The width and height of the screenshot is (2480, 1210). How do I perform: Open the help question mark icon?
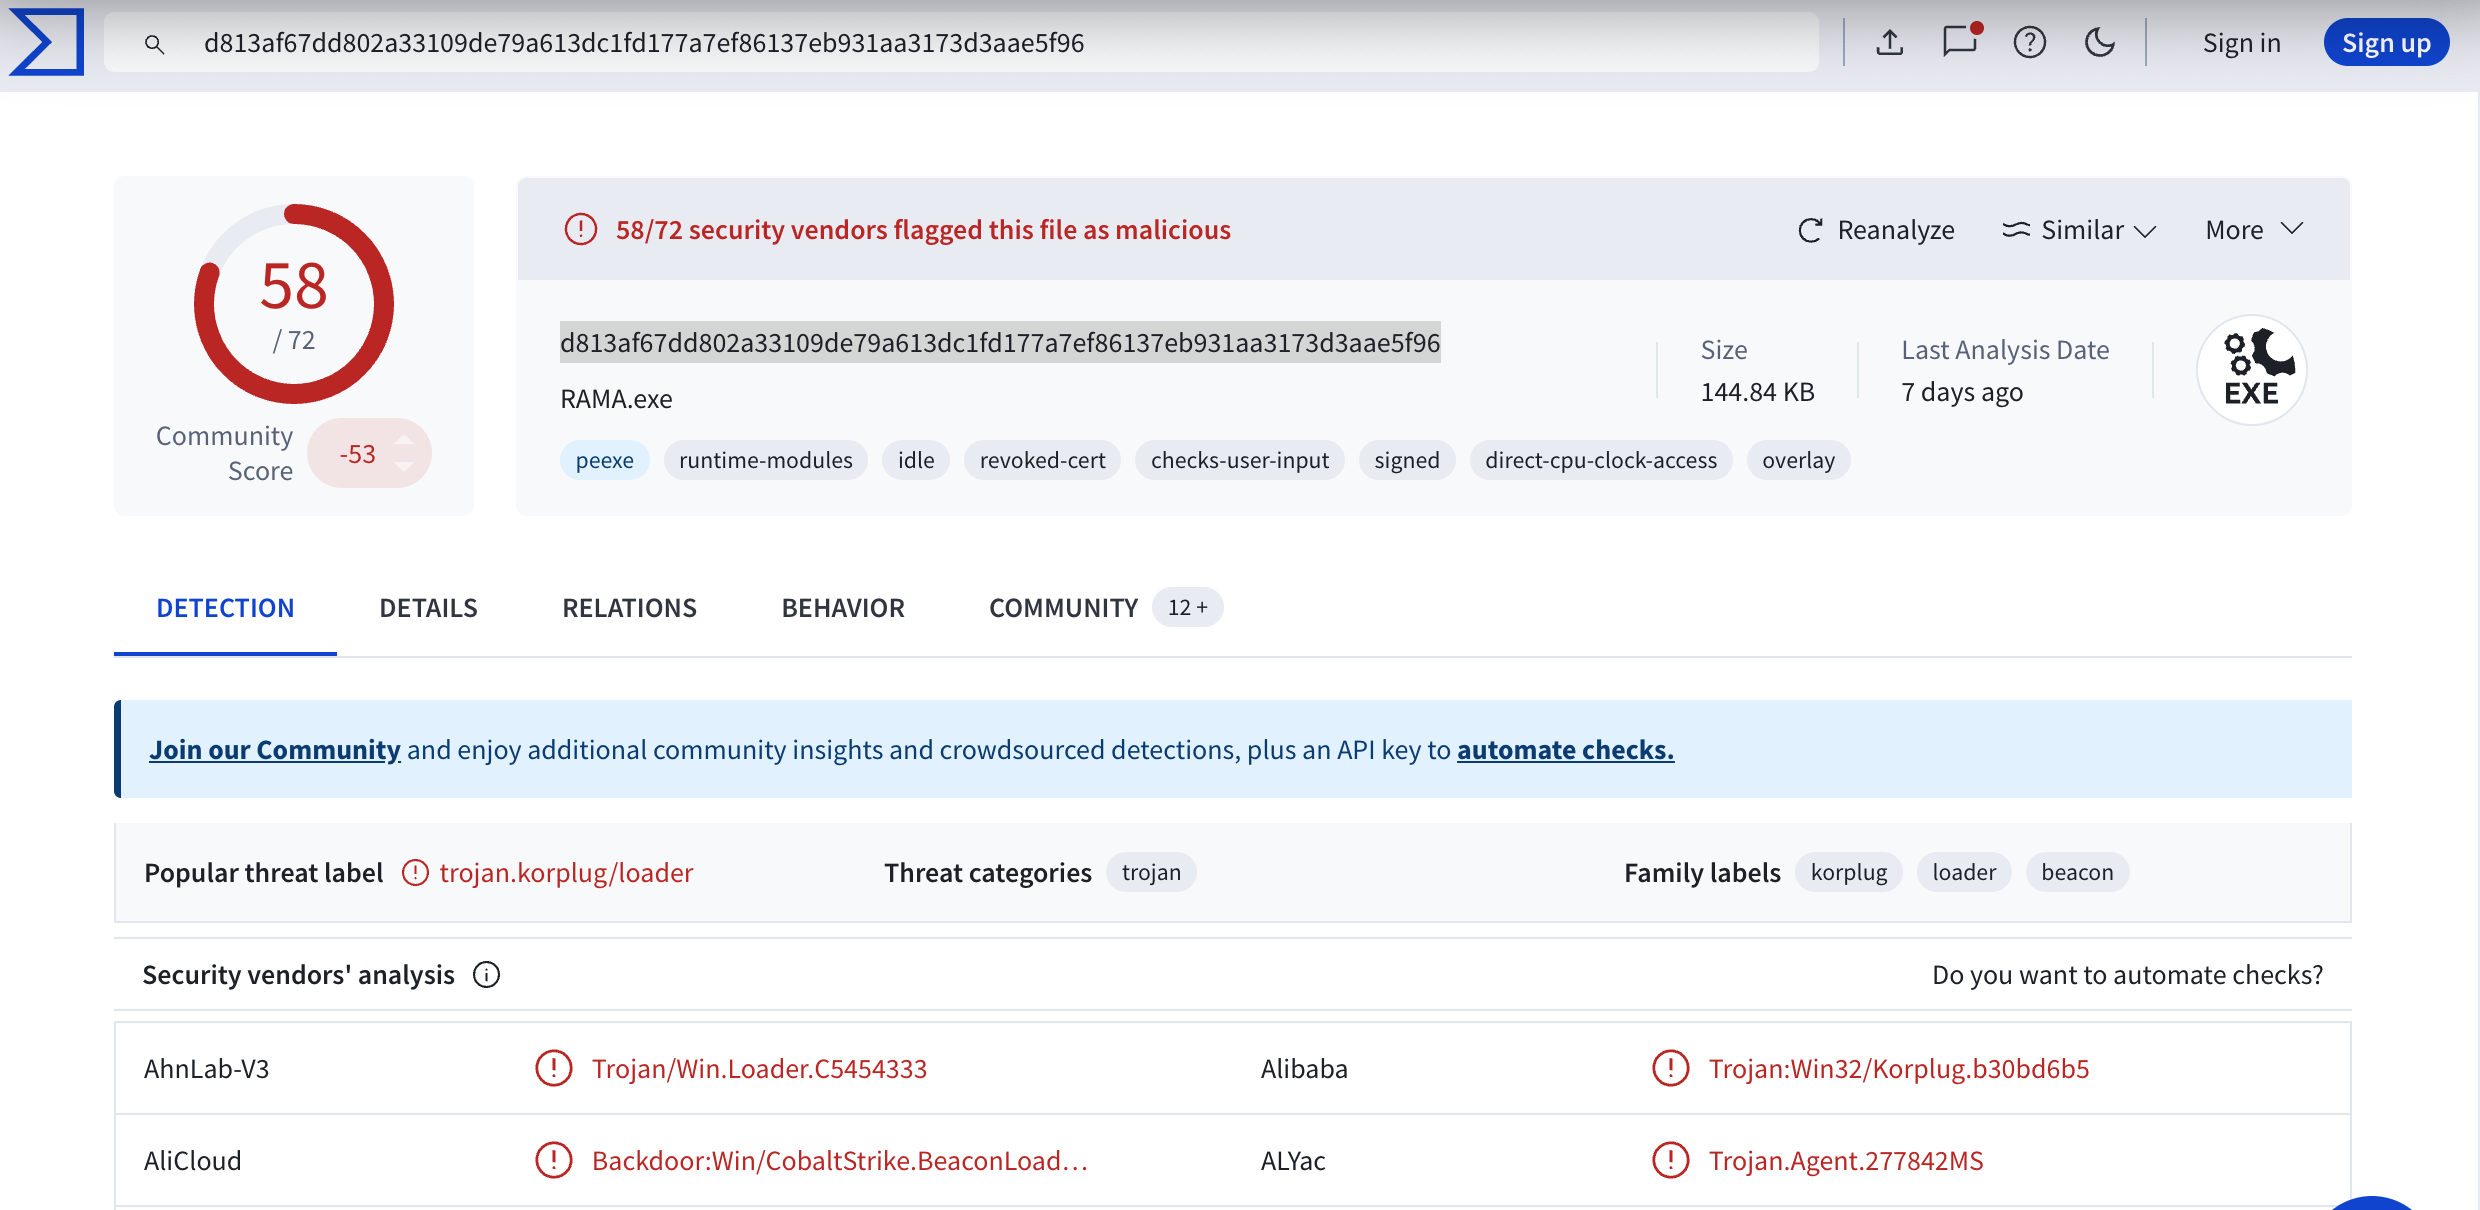2030,43
